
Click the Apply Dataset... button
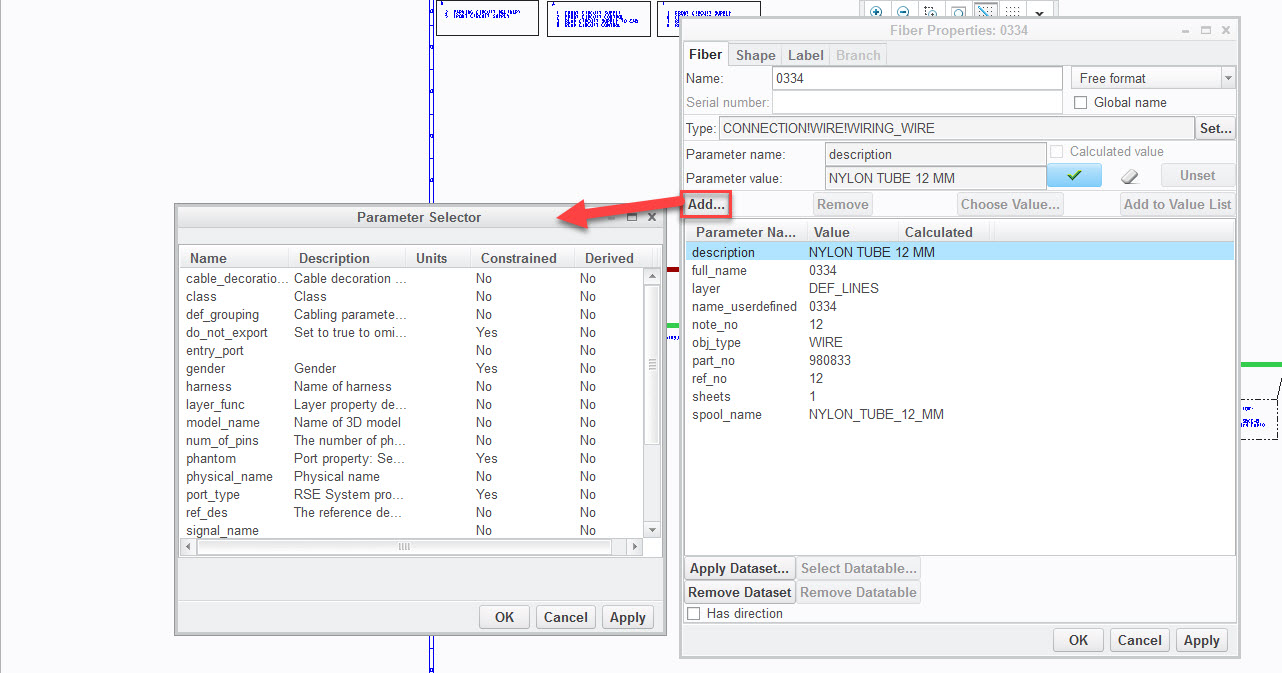[739, 568]
